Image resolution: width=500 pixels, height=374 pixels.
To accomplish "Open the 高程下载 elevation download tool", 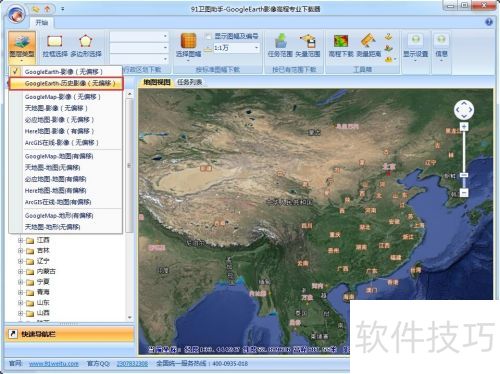I will 341,46.
